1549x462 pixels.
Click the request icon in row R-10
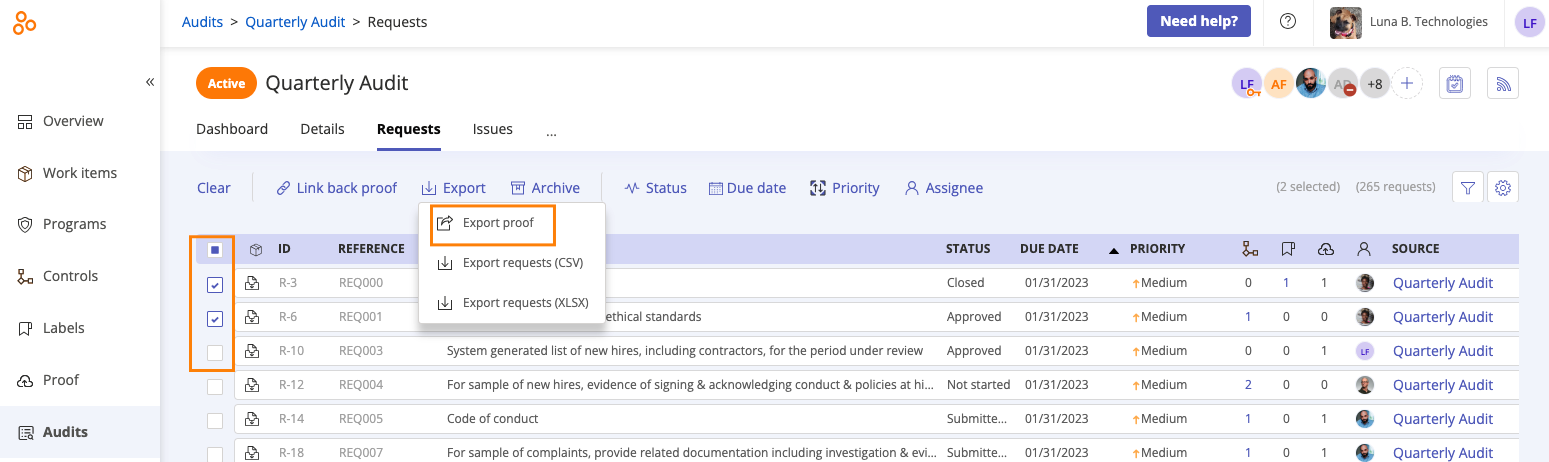(x=253, y=351)
